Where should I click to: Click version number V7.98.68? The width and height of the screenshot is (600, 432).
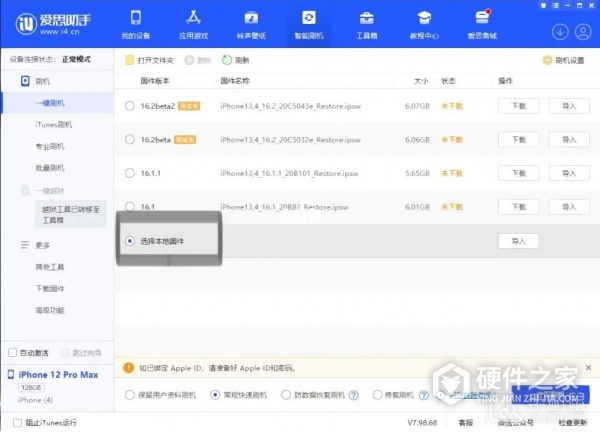pyautogui.click(x=422, y=423)
